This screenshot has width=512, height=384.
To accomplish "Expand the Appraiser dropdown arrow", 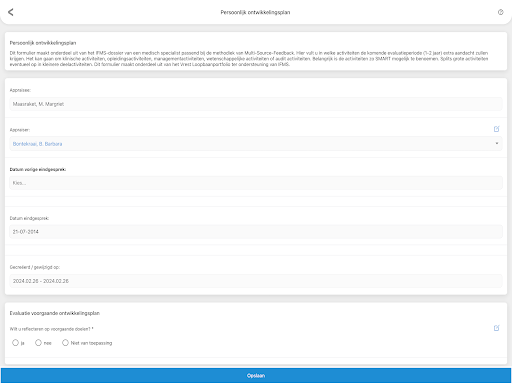I will pyautogui.click(x=497, y=144).
